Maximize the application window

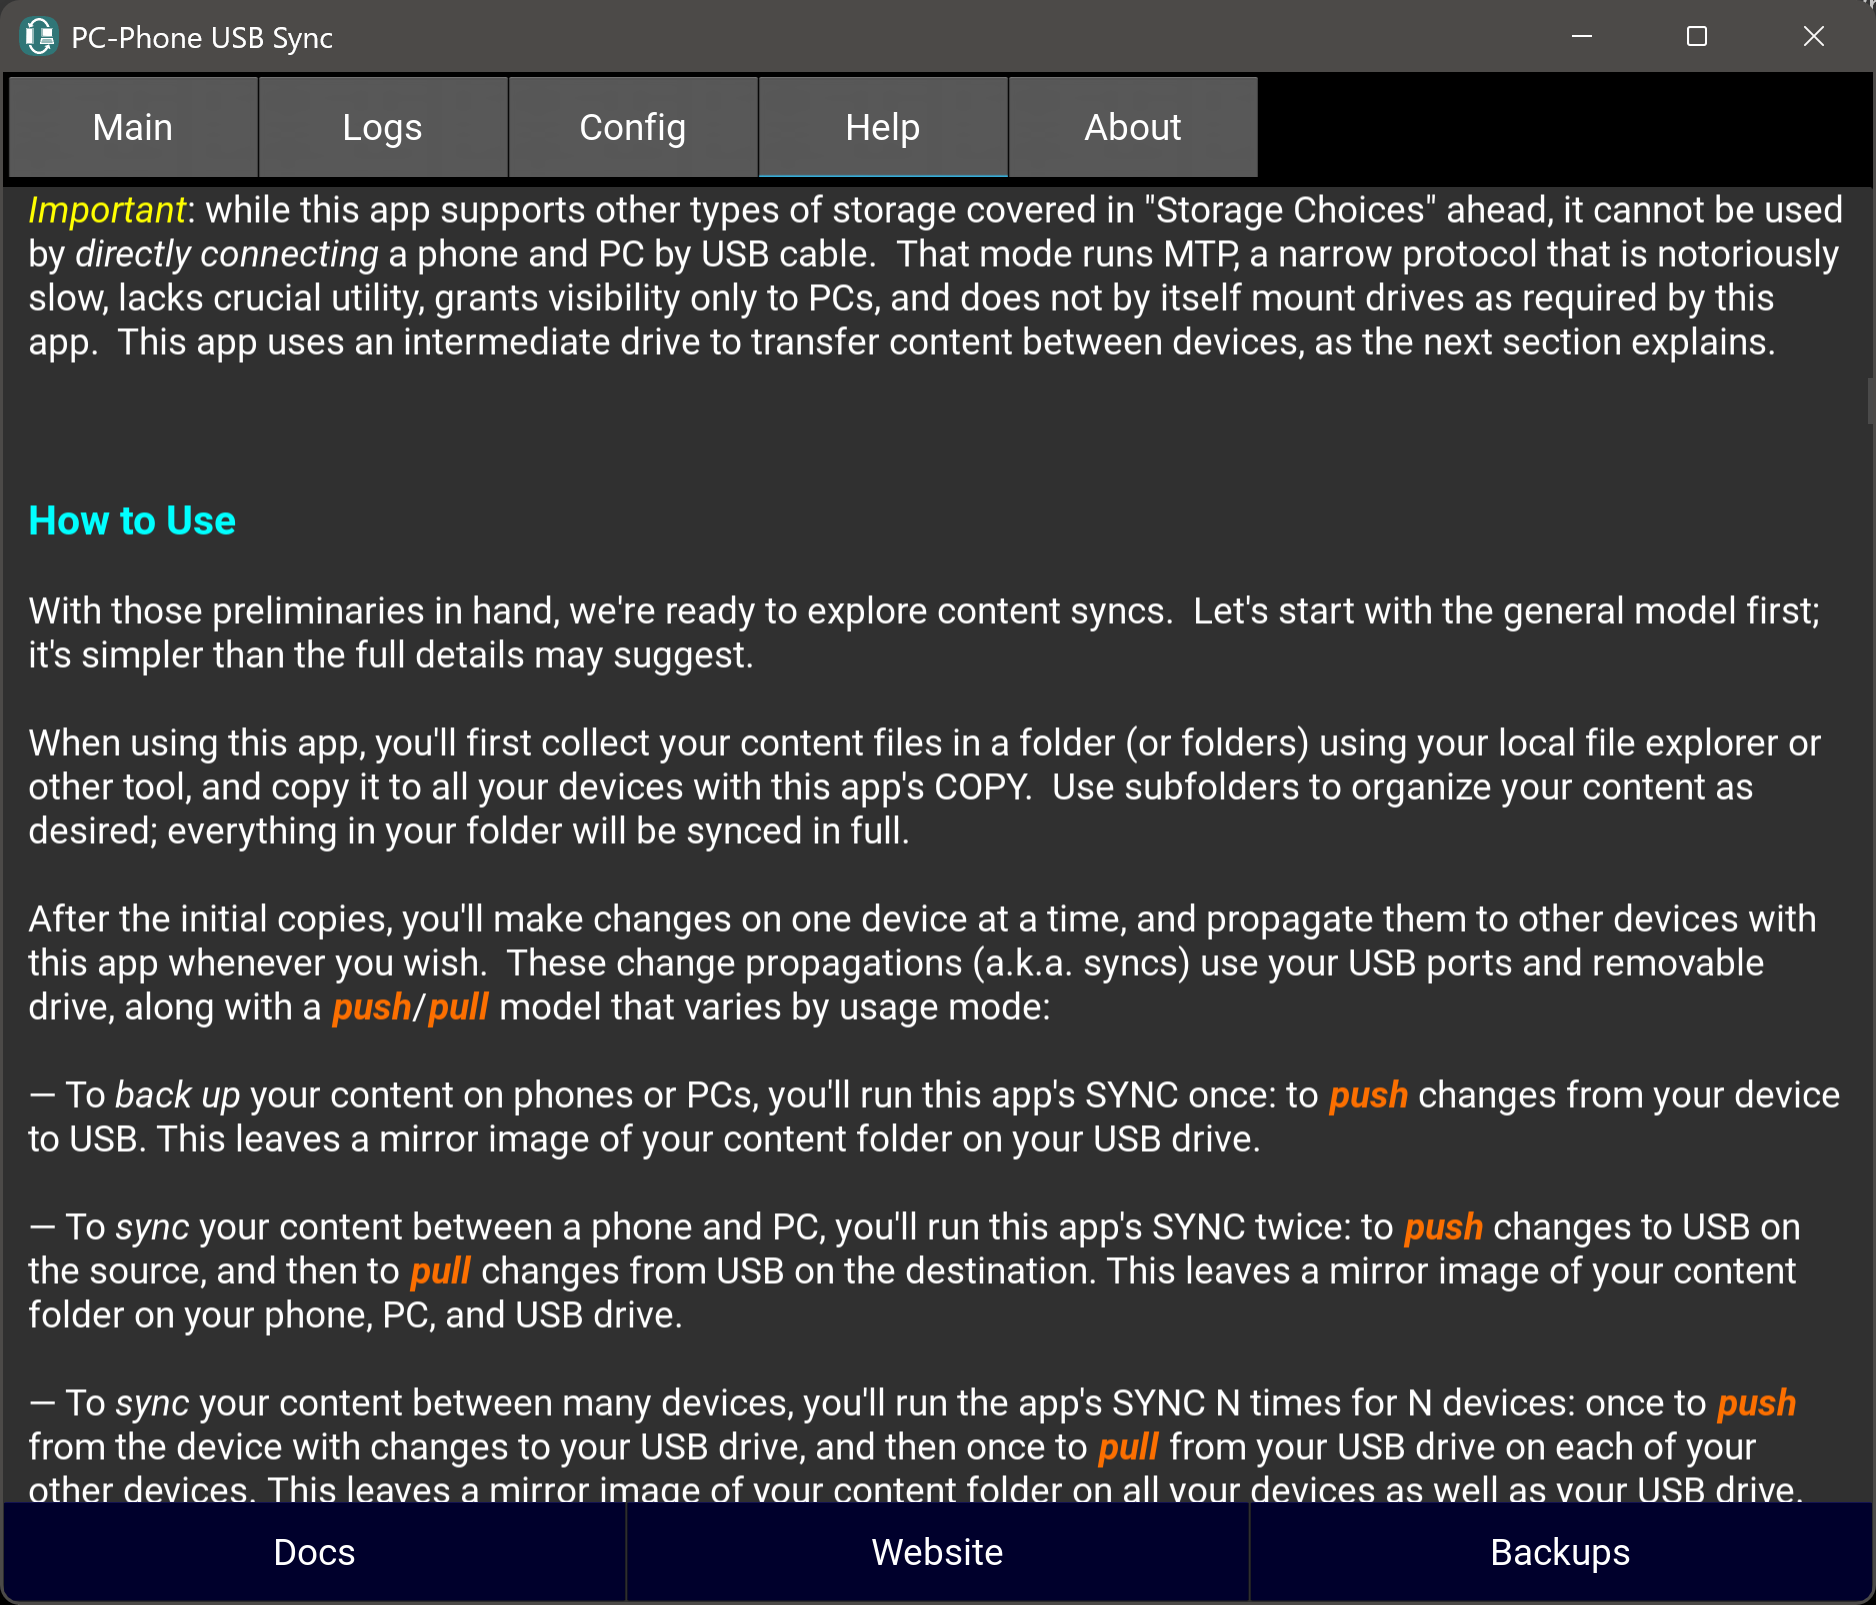click(1697, 37)
